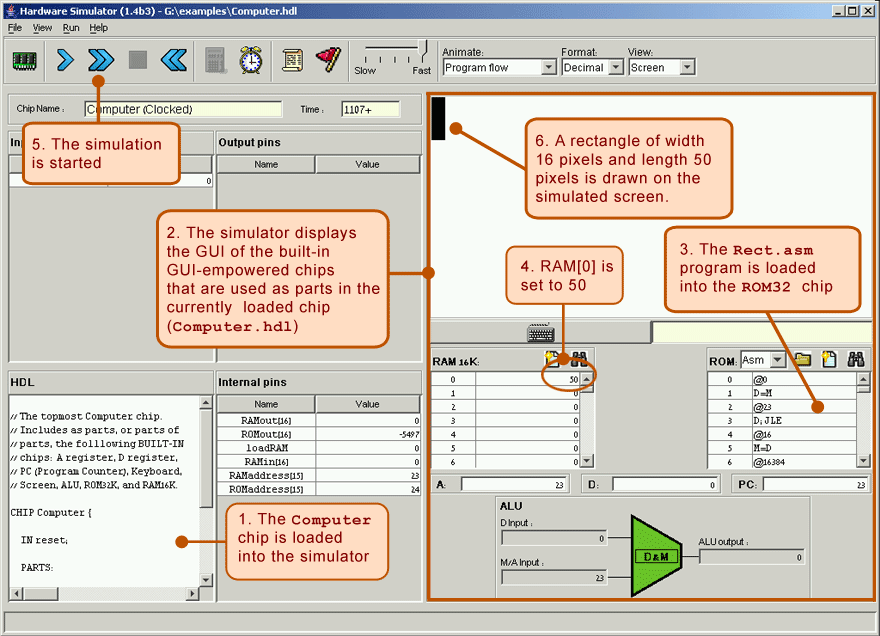
Task: Click the Tick Tock alarm clock icon
Action: 251,60
